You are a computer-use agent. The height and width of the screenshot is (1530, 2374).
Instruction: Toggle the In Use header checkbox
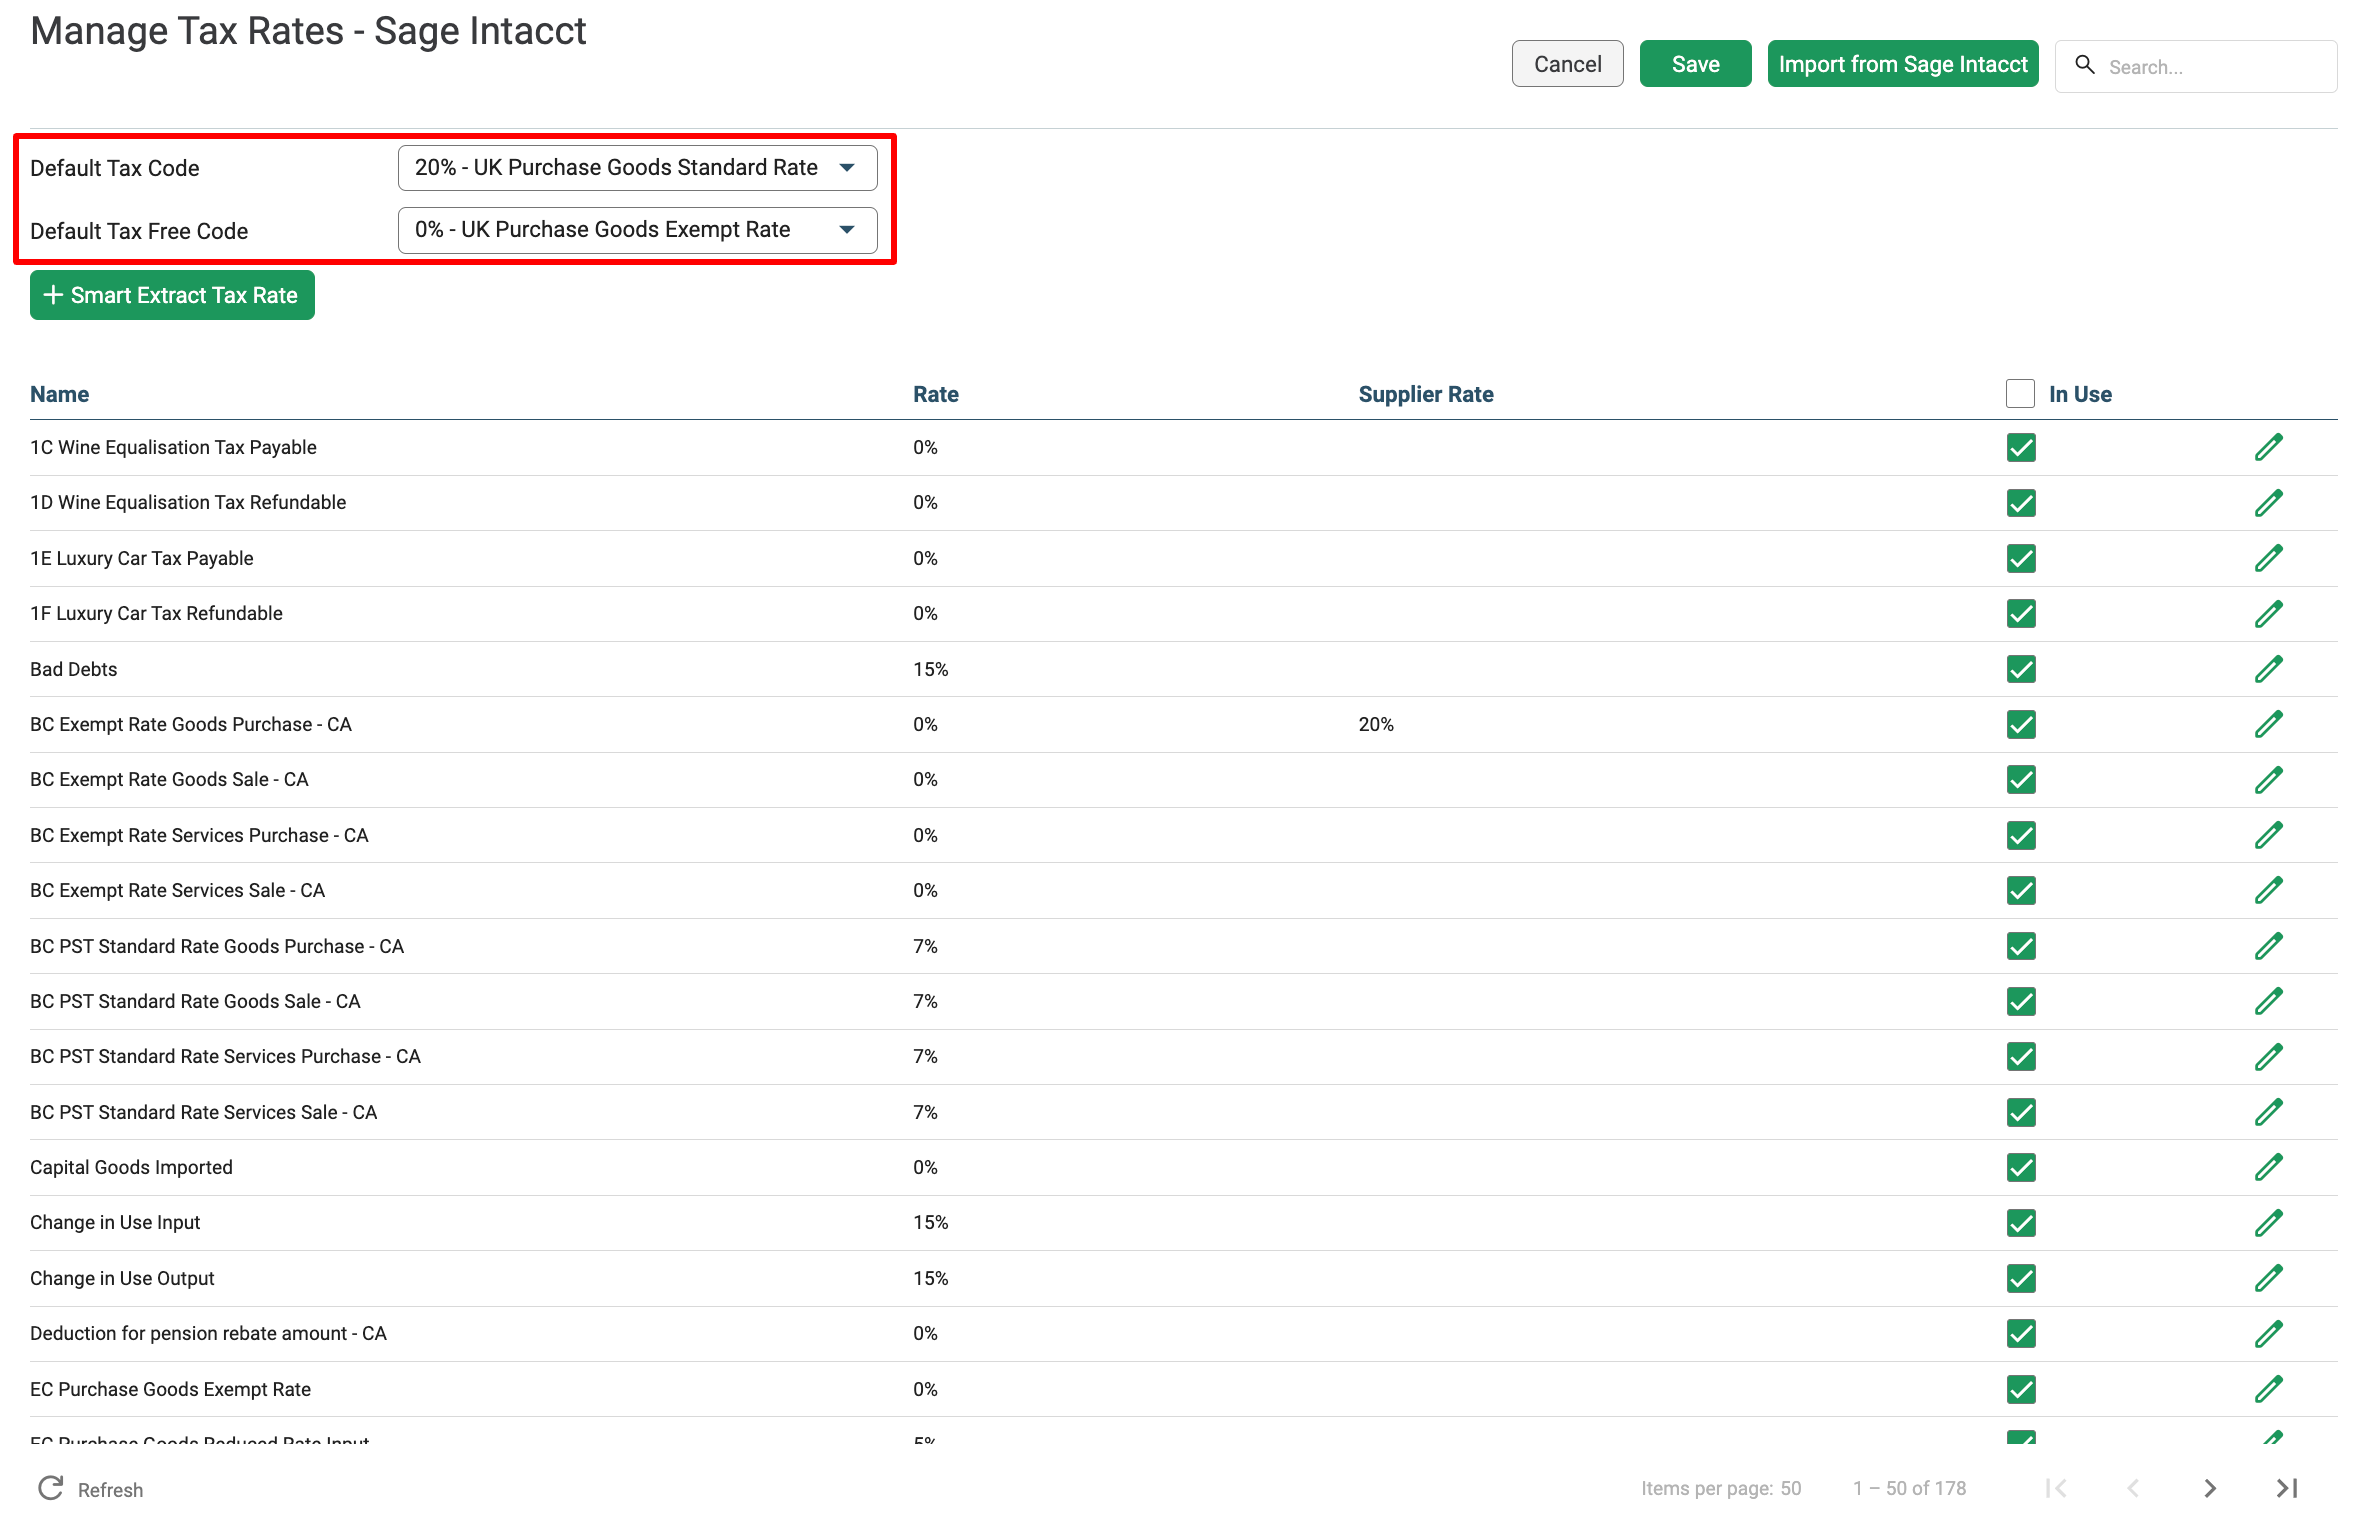tap(2020, 393)
